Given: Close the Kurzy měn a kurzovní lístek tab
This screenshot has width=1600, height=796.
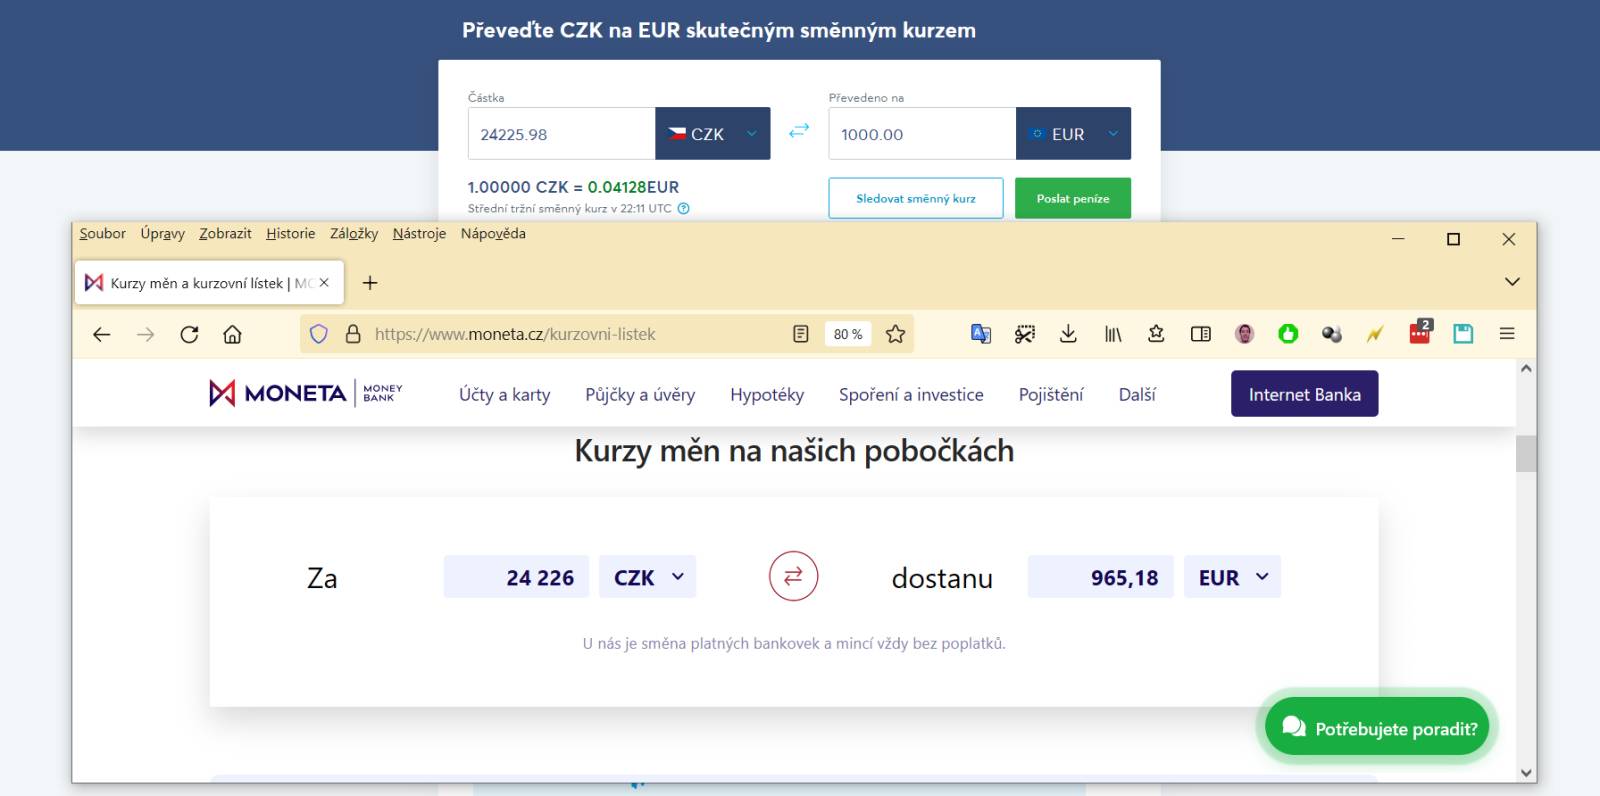Looking at the screenshot, I should coord(324,283).
